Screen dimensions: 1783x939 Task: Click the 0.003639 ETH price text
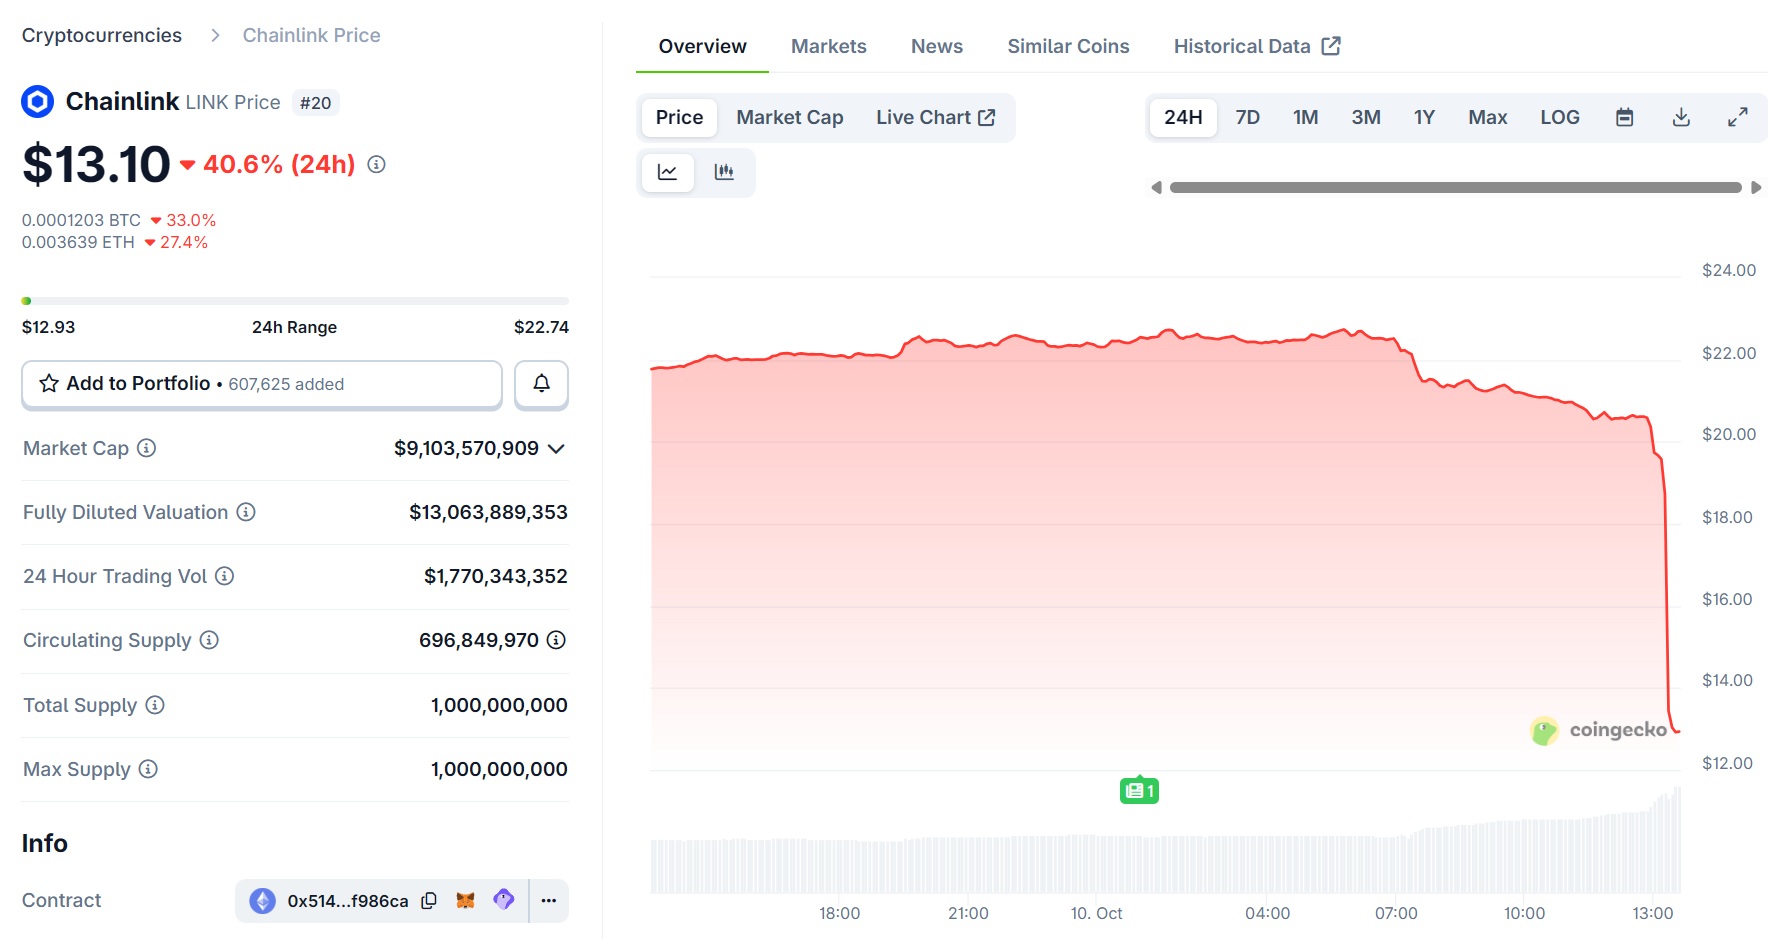78,242
